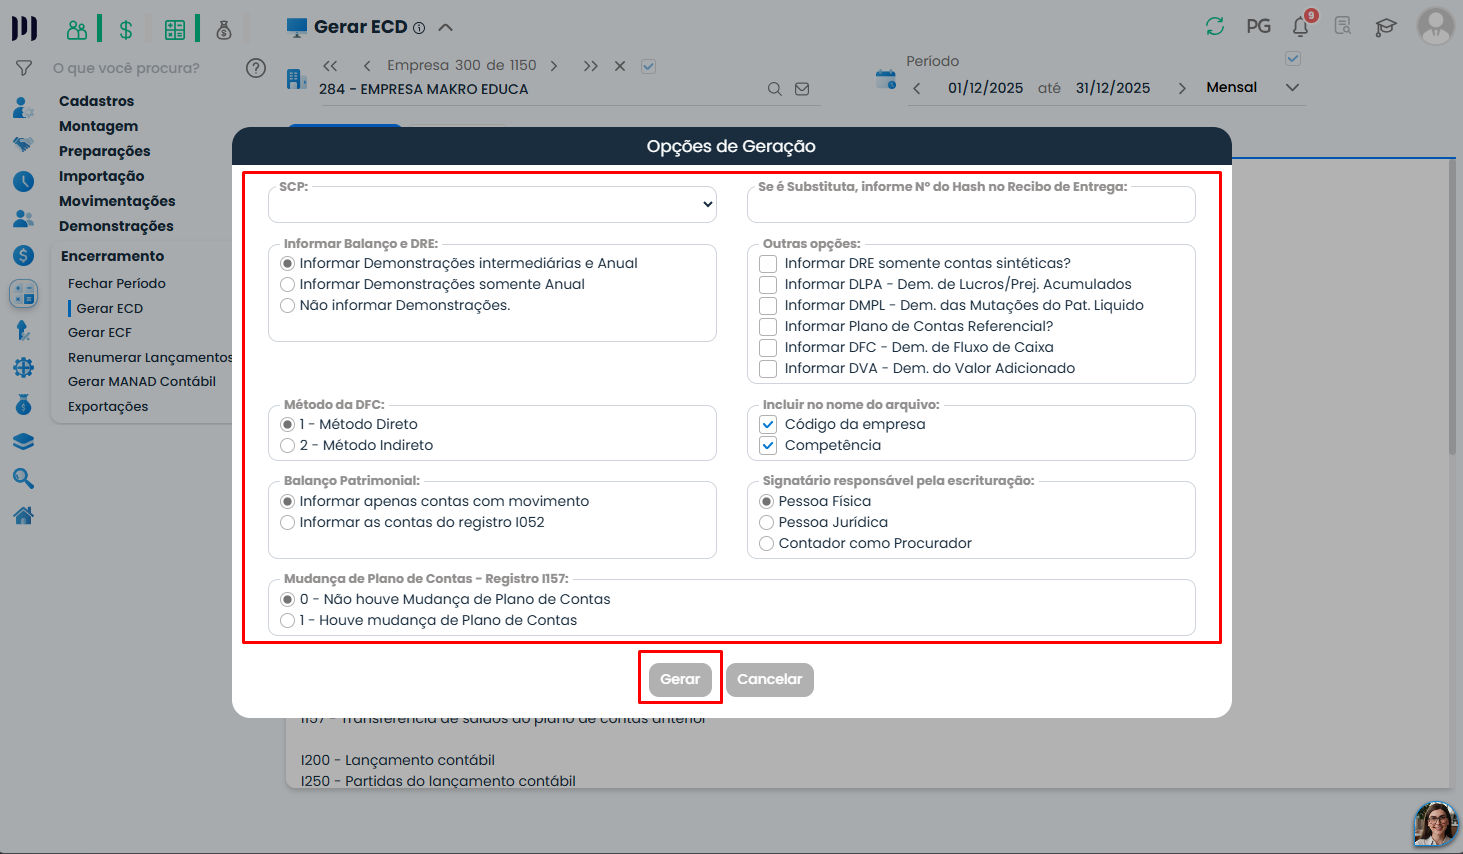
Task: Click the vertical scrollbar of background list
Action: (x=1452, y=308)
